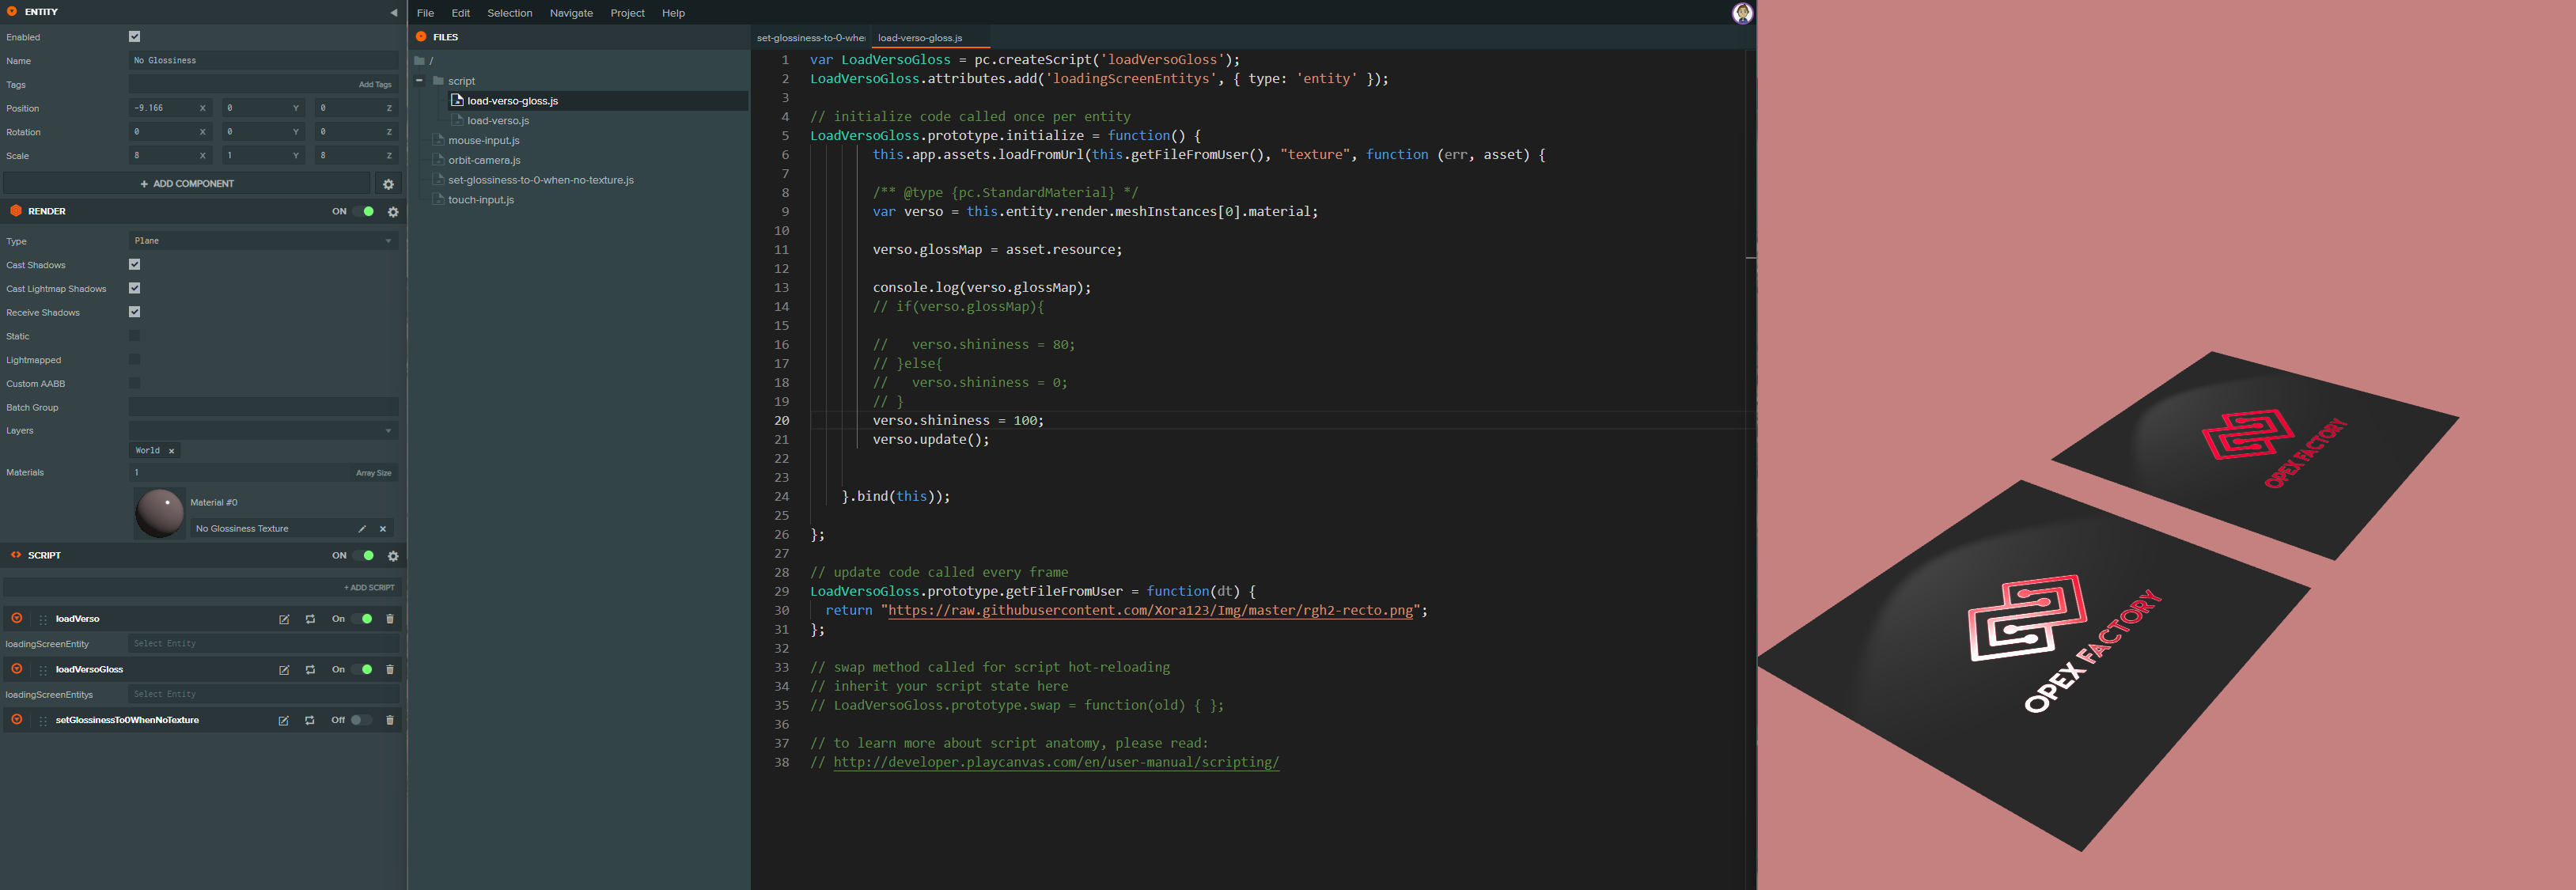Image resolution: width=2576 pixels, height=890 pixels.
Task: Collapse the script folder in Files
Action: [x=420, y=81]
